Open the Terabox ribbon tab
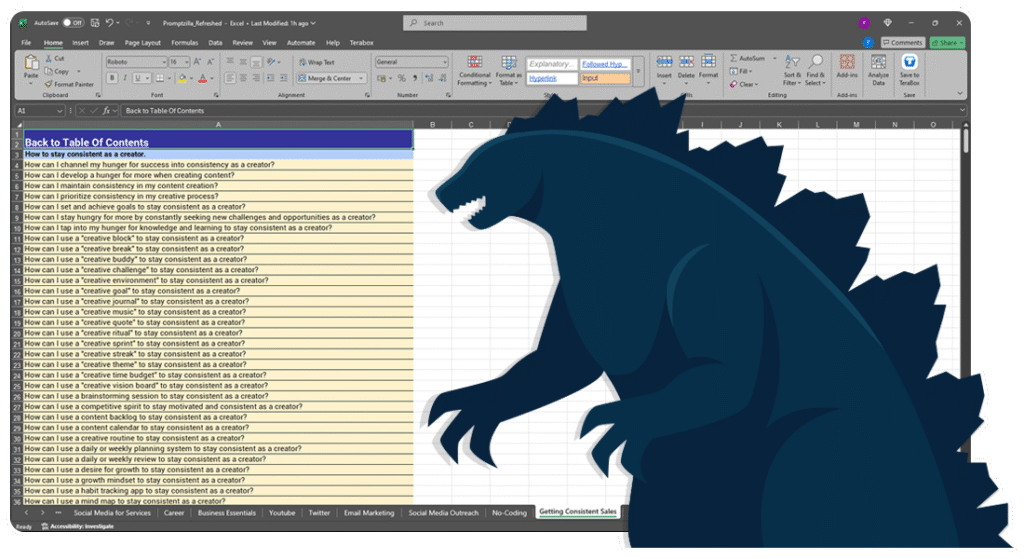Screen dimensions: 1024x559 361,42
